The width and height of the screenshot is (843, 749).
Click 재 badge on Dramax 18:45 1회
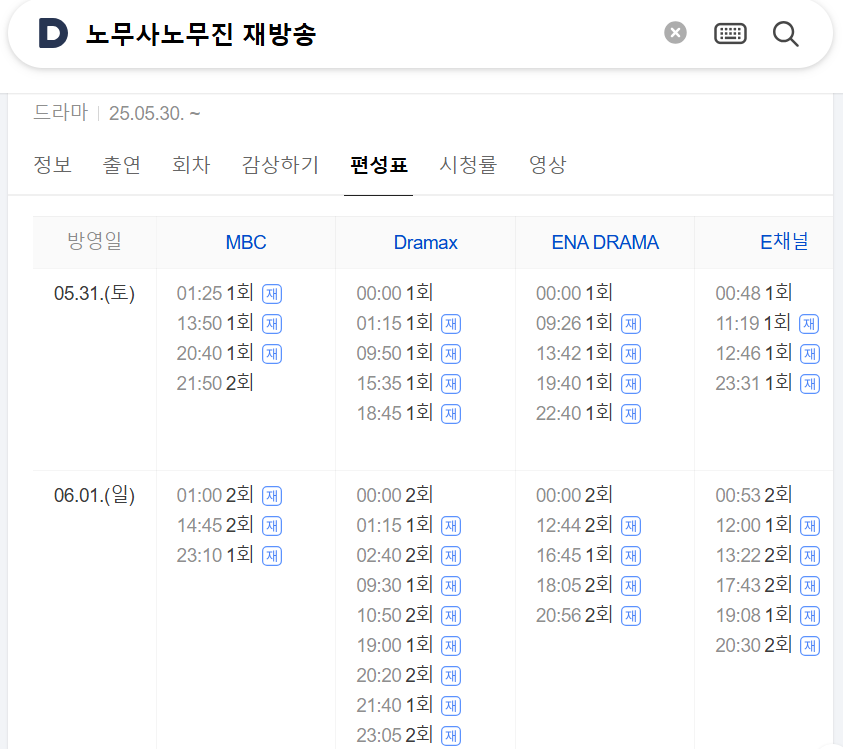[451, 414]
